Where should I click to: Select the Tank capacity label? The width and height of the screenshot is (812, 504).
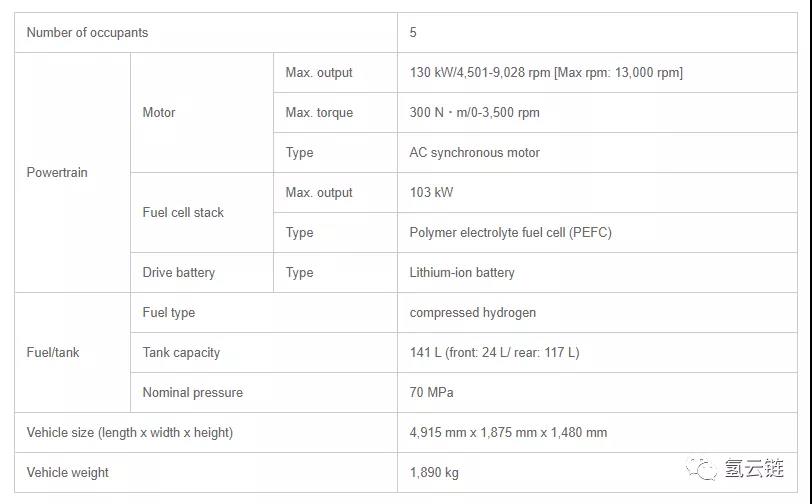(181, 352)
